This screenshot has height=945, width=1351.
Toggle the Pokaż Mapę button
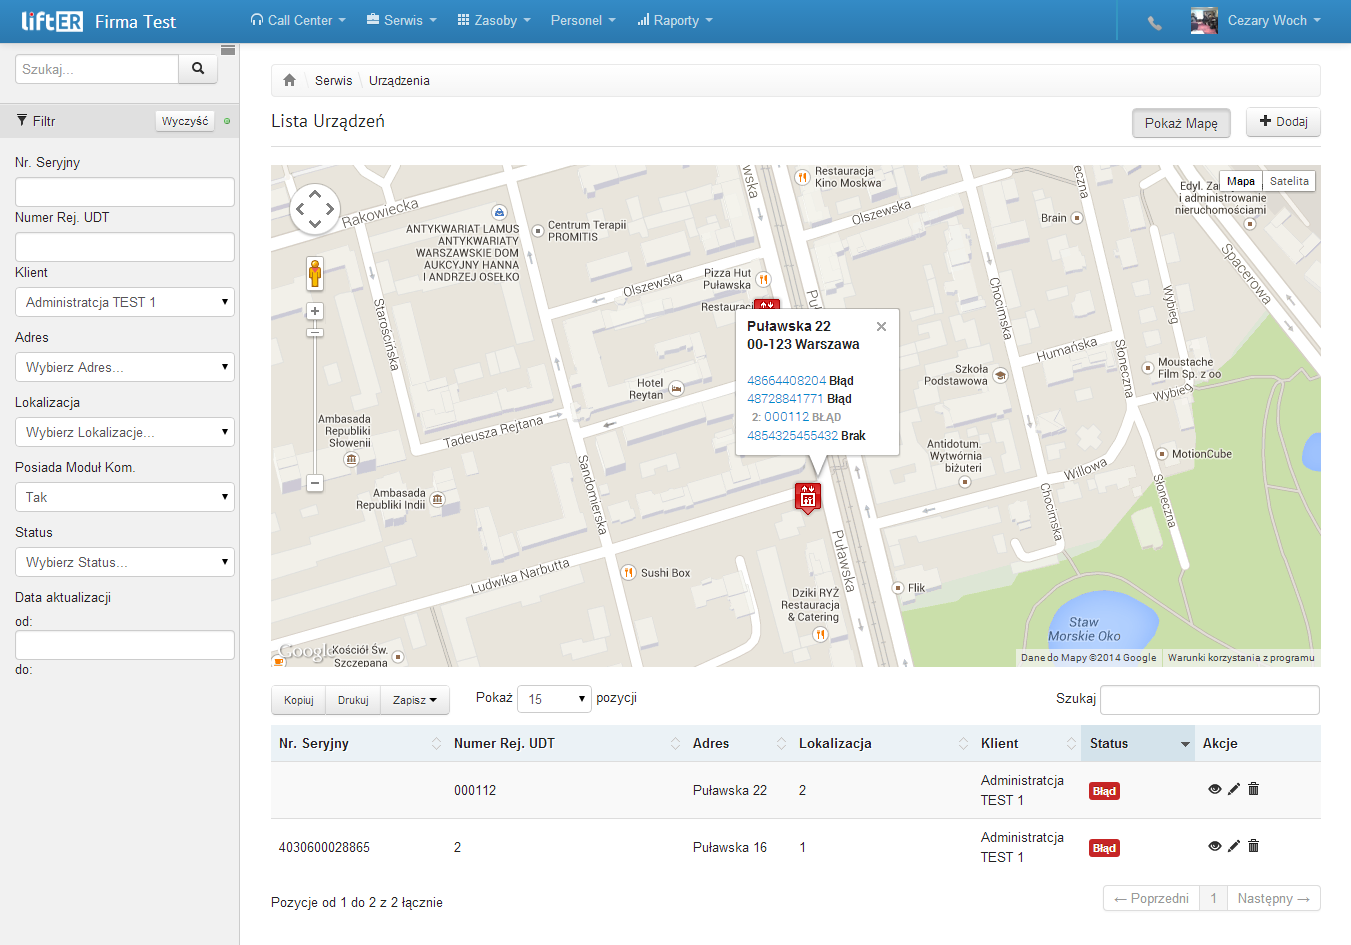point(1181,123)
